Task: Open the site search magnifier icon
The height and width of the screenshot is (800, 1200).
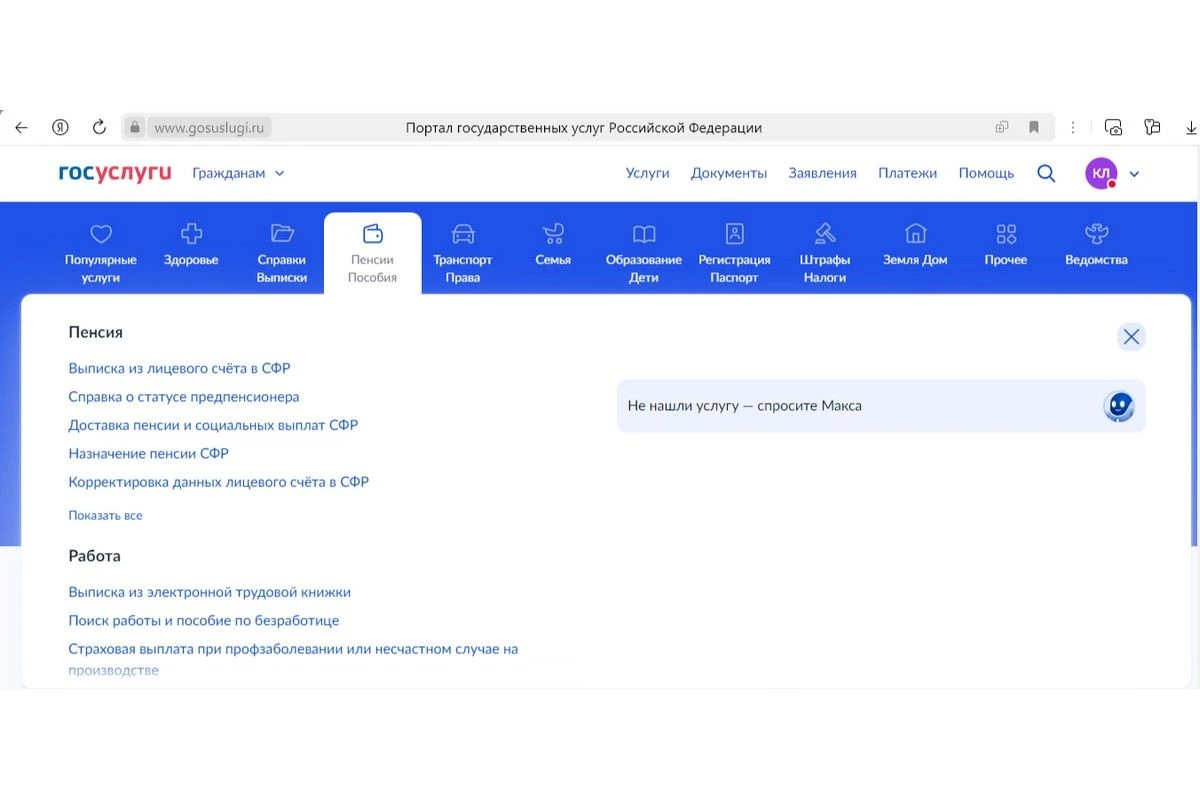Action: [x=1046, y=173]
